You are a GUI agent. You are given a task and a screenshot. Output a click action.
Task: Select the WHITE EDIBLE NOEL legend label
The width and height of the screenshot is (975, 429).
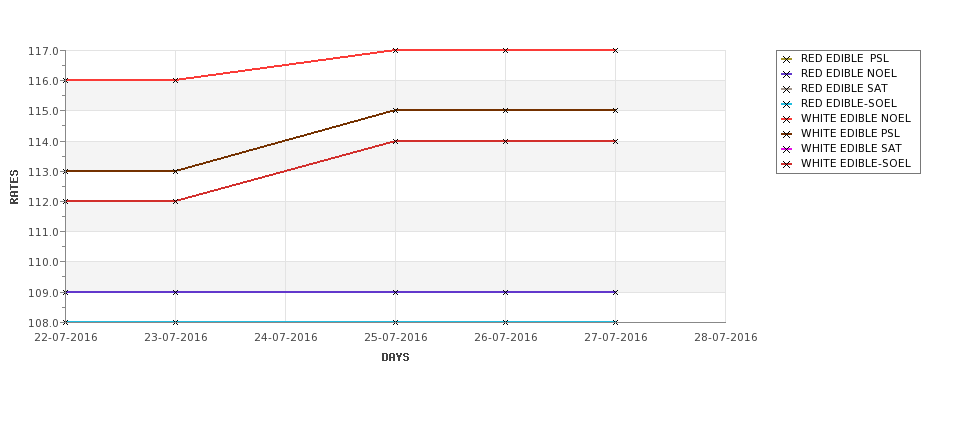click(856, 118)
